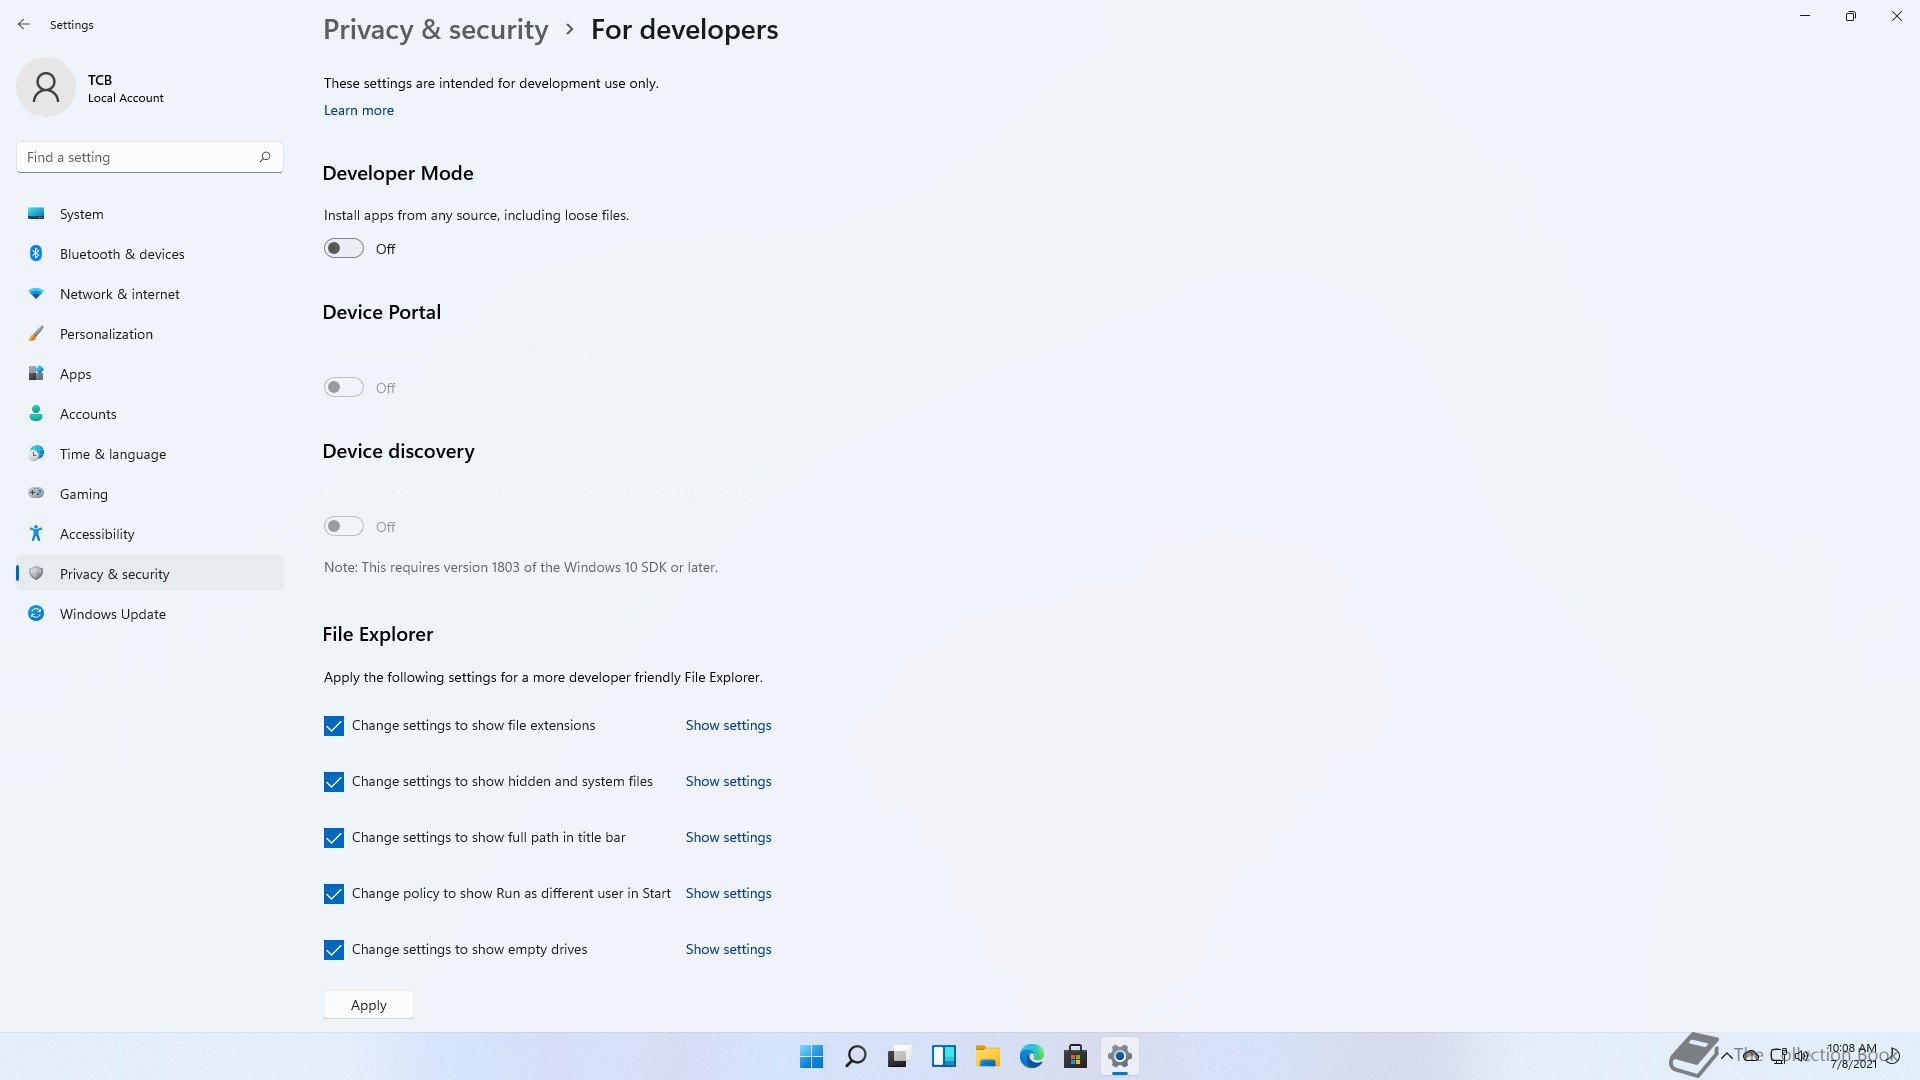Click the volume speaker tray icon
The height and width of the screenshot is (1080, 1920).
[1802, 1056]
